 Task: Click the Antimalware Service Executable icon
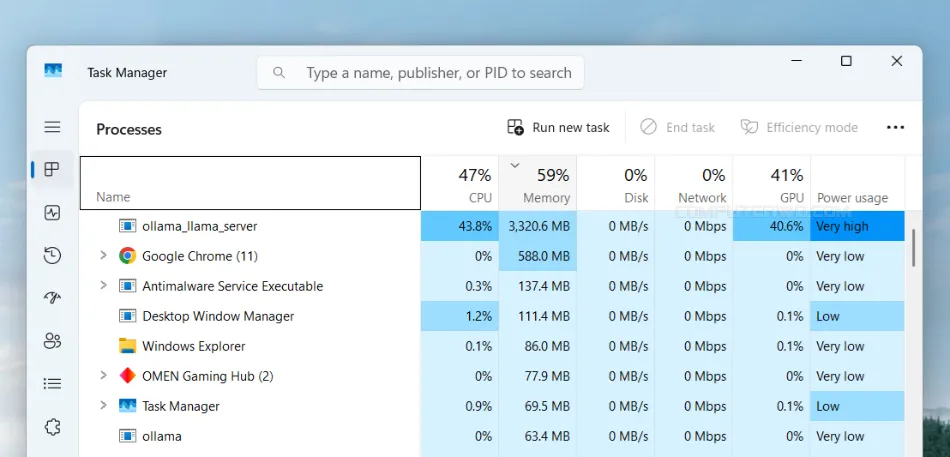(127, 286)
